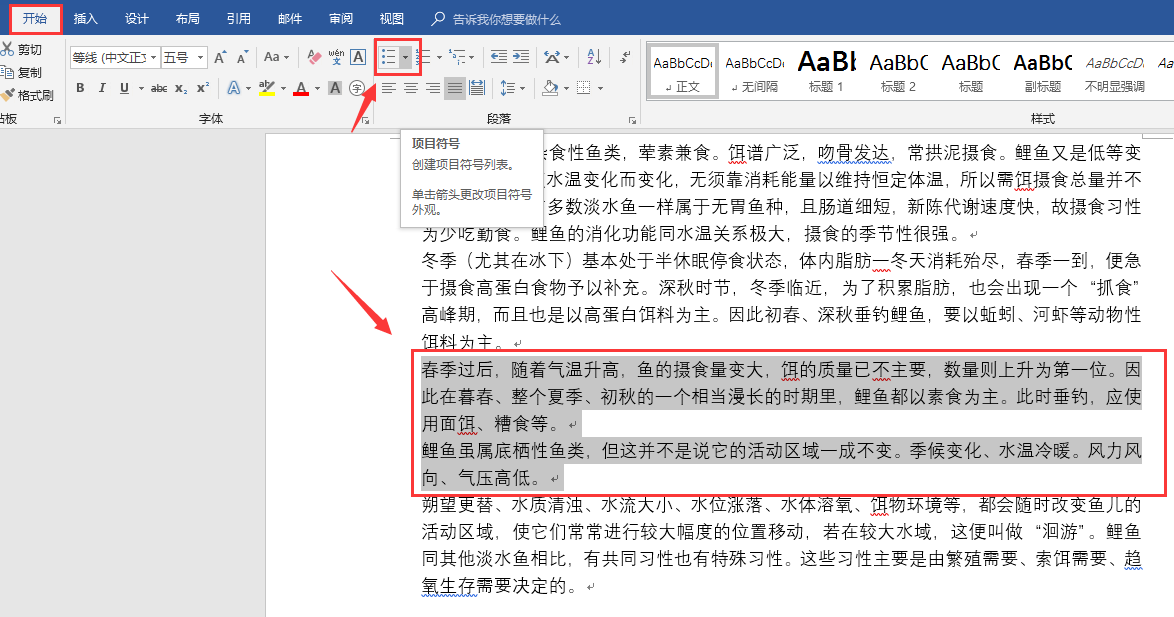Apply the 正文 (Normal) style
Viewport: 1174px width, 617px height.
pos(682,73)
